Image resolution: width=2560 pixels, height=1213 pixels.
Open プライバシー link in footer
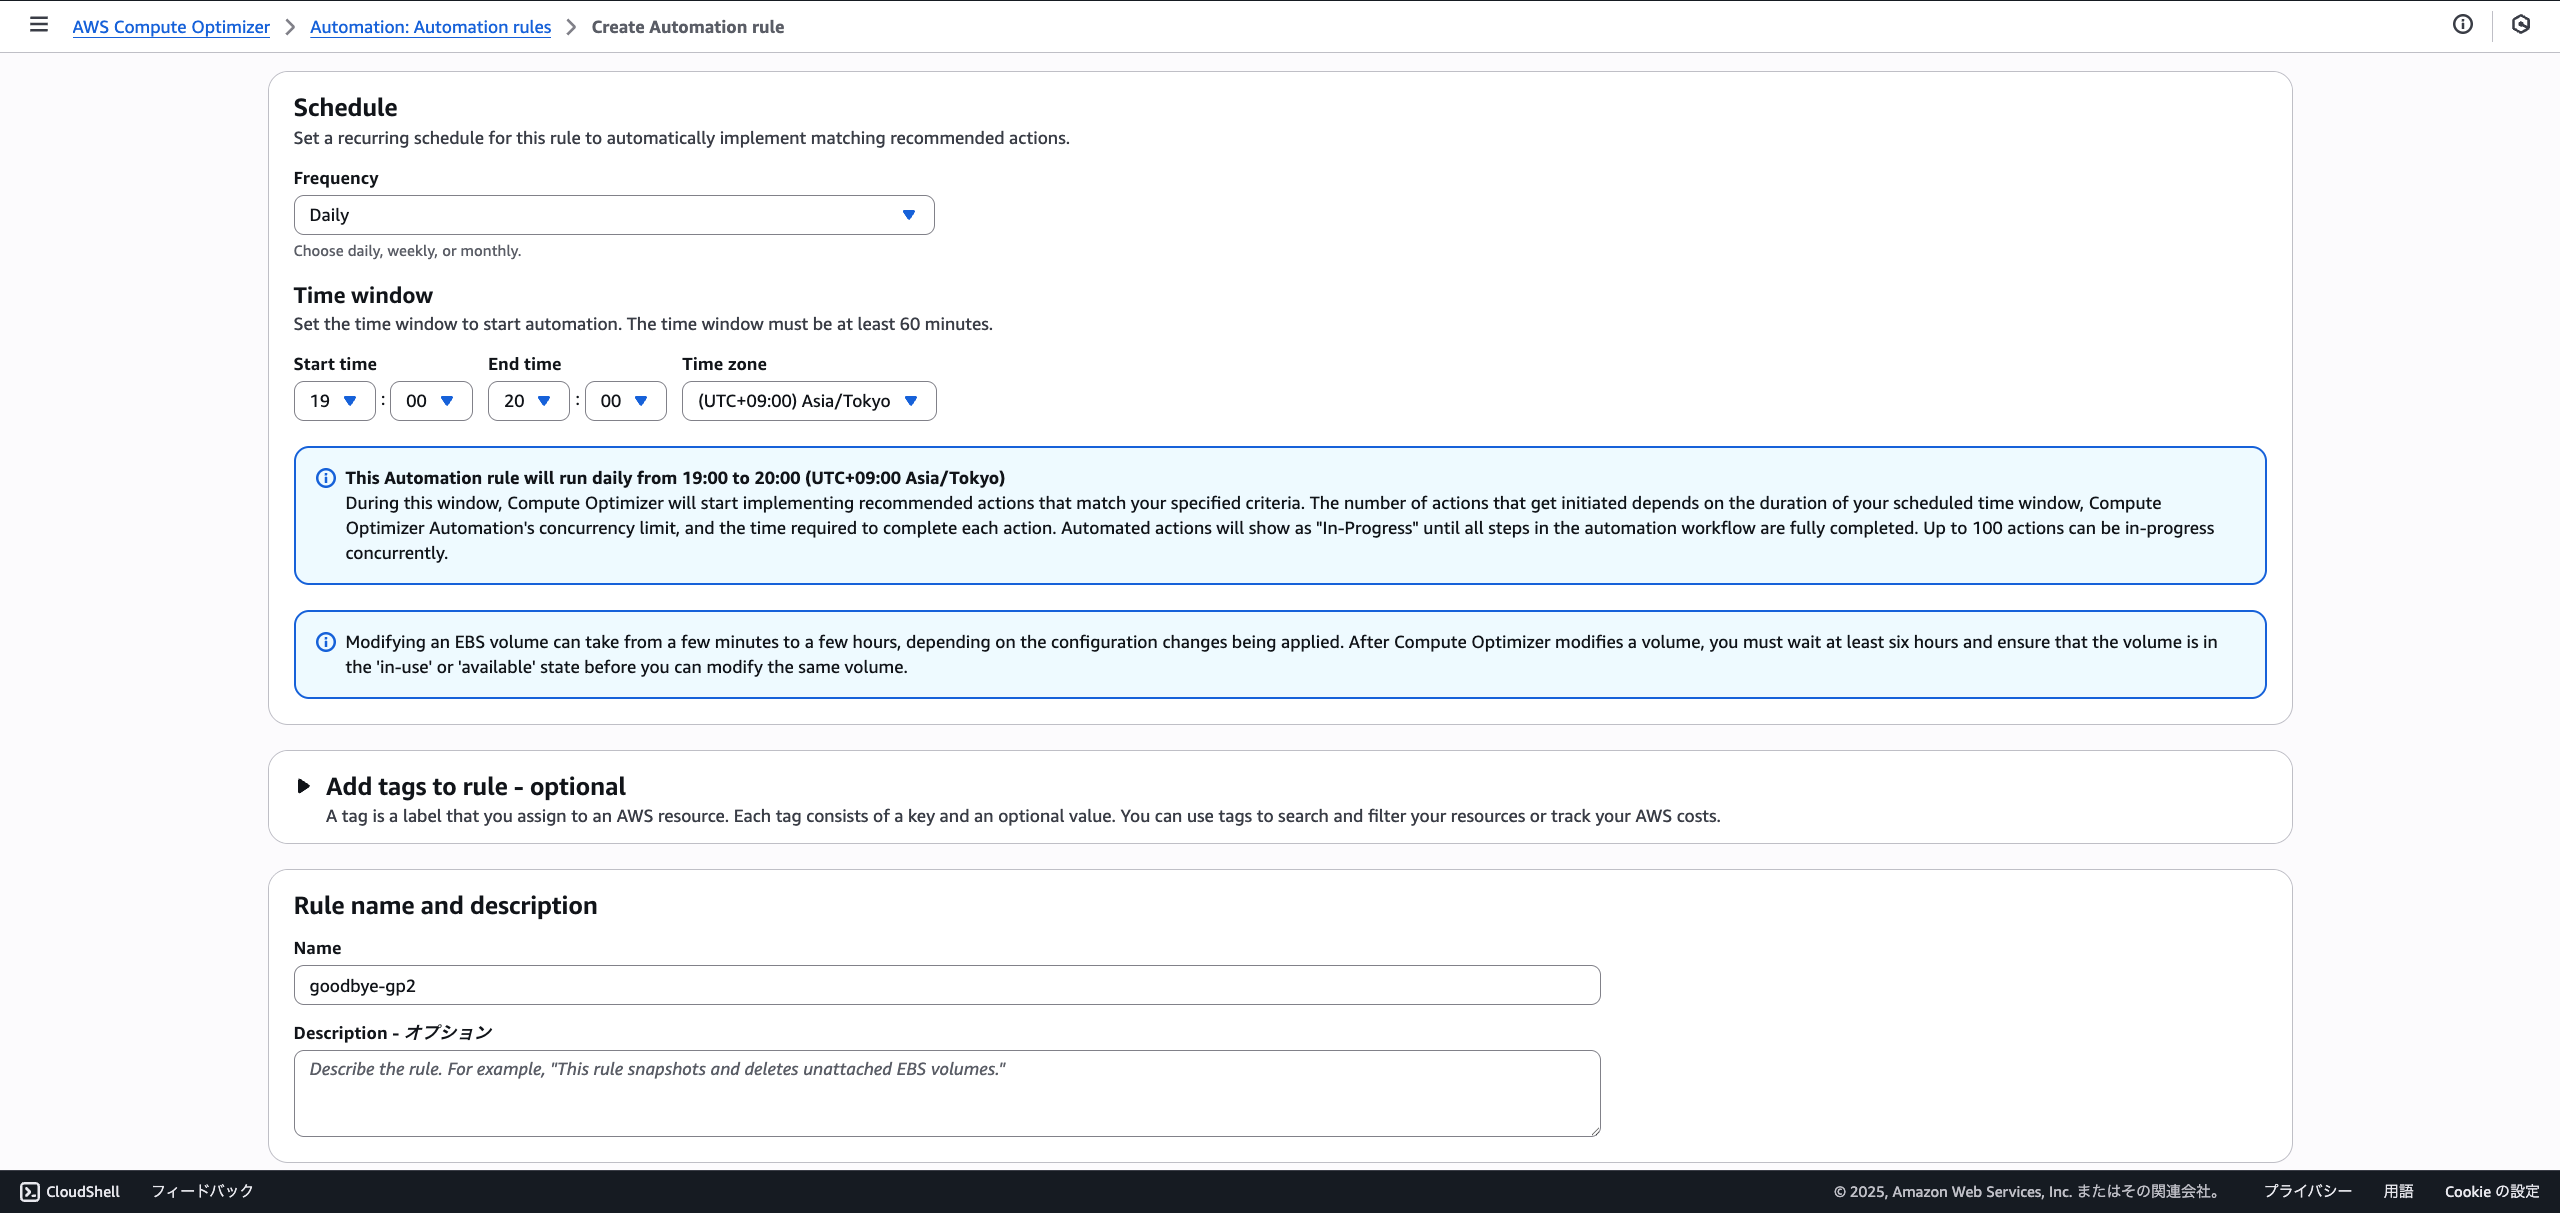point(2307,1191)
